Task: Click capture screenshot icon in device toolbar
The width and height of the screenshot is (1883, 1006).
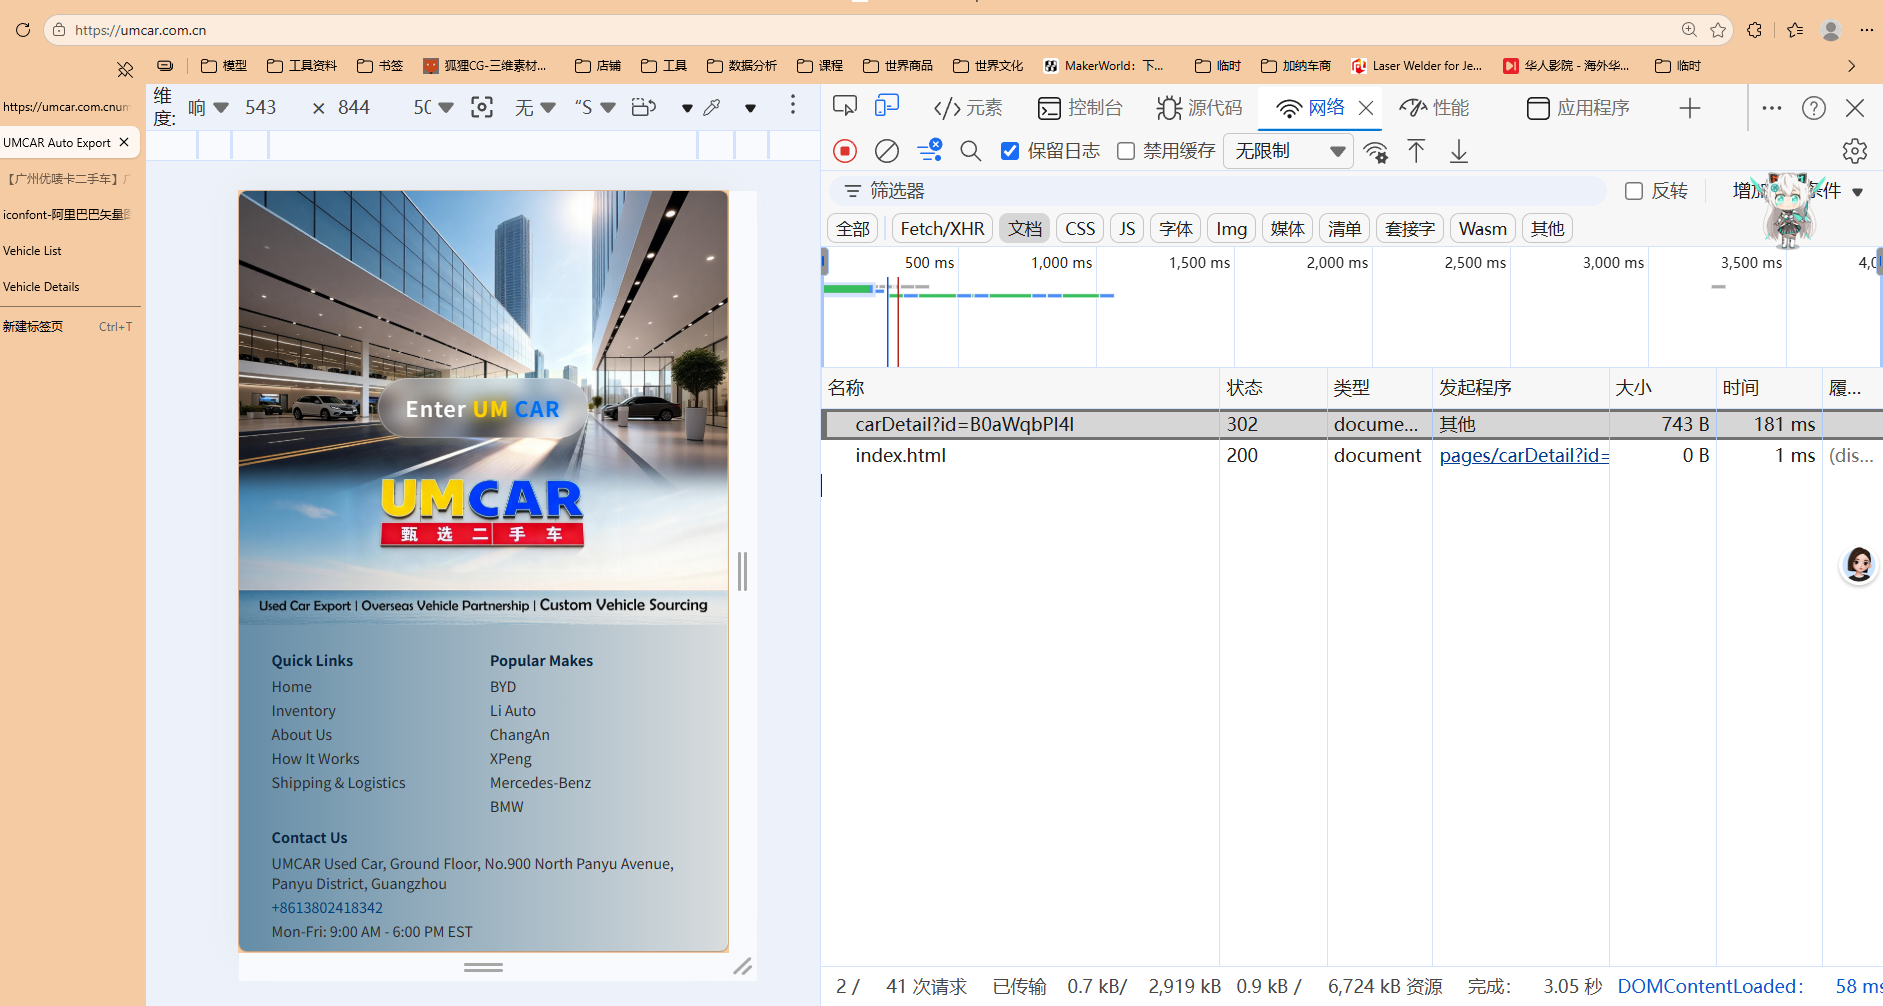Action: click(482, 107)
